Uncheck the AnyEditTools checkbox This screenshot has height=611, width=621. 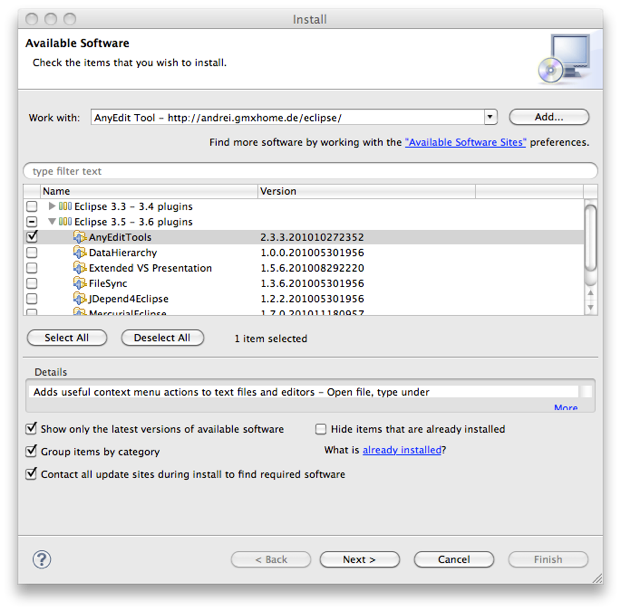click(x=32, y=237)
